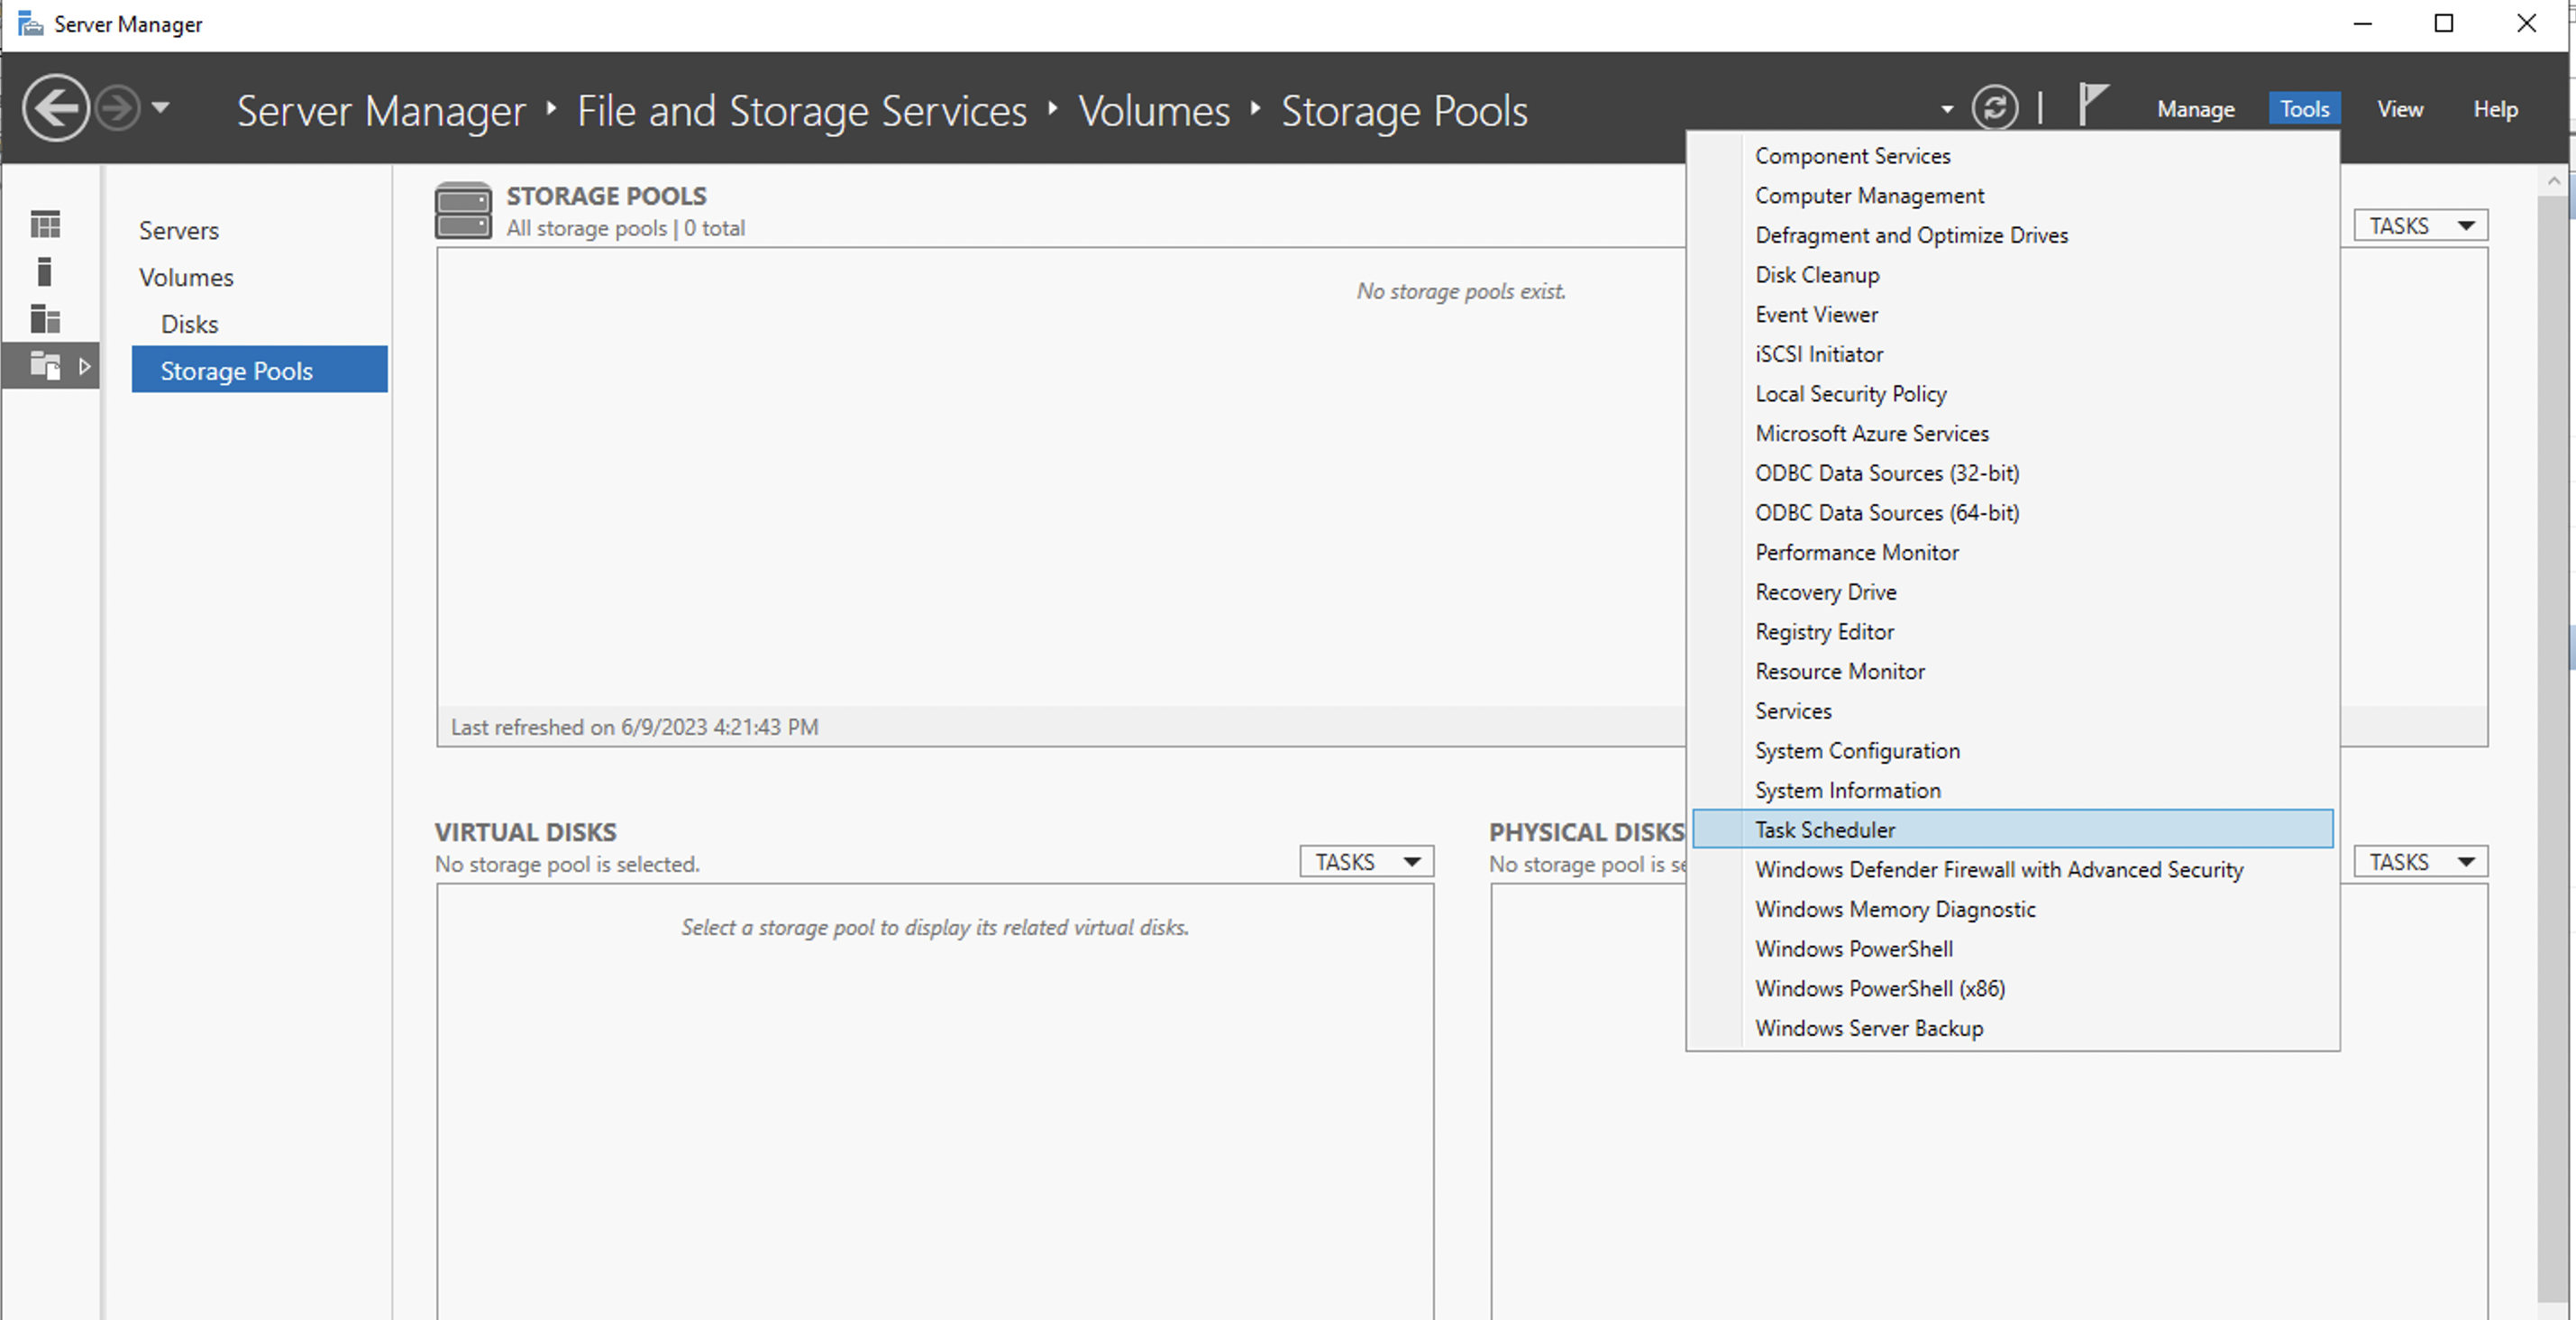
Task: Select All Servers icon in sidebar
Action: click(45, 319)
